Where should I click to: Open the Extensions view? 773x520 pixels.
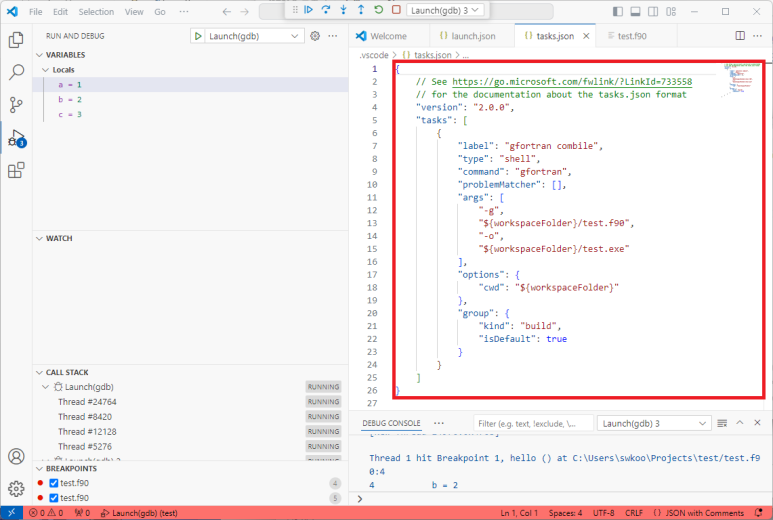pos(16,171)
